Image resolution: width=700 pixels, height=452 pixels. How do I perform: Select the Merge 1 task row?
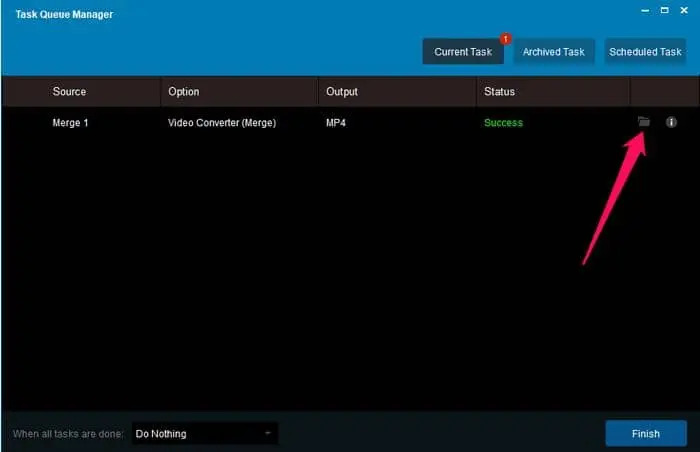point(70,123)
